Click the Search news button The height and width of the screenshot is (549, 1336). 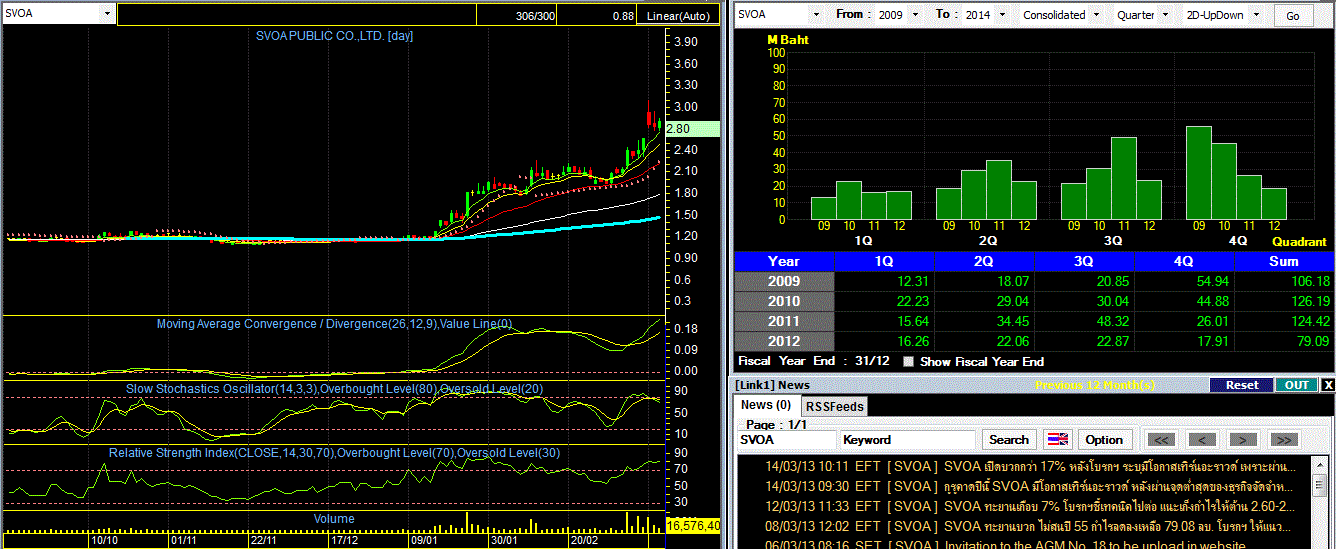tap(1009, 440)
